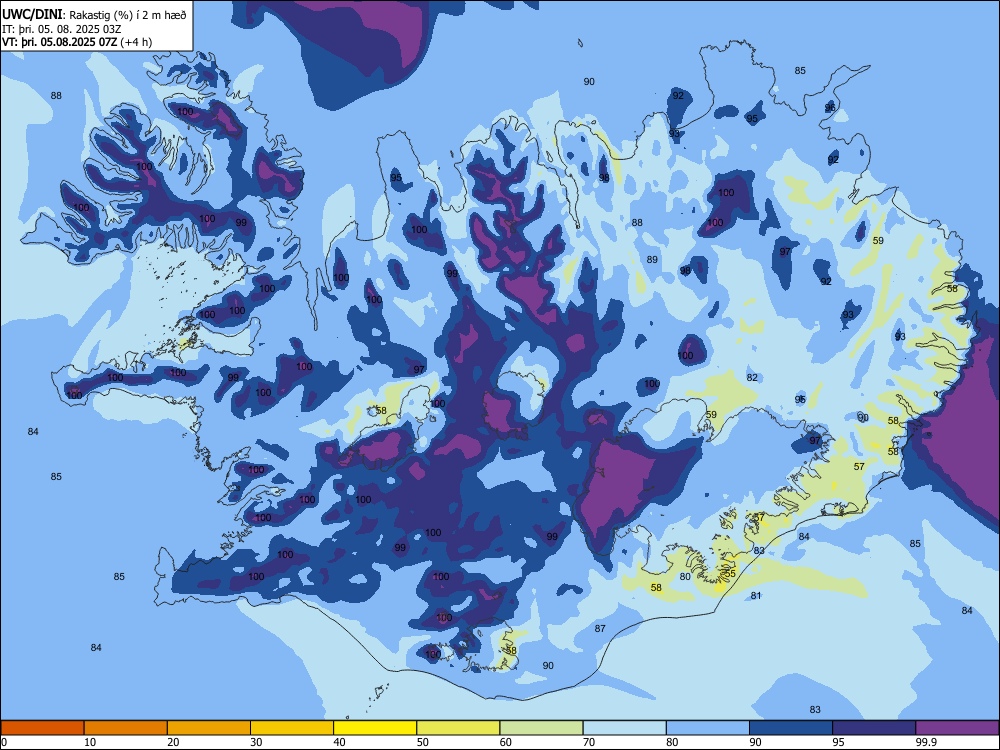Select the "89" humidity value on the map
The image size is (1000, 750).
[652, 260]
